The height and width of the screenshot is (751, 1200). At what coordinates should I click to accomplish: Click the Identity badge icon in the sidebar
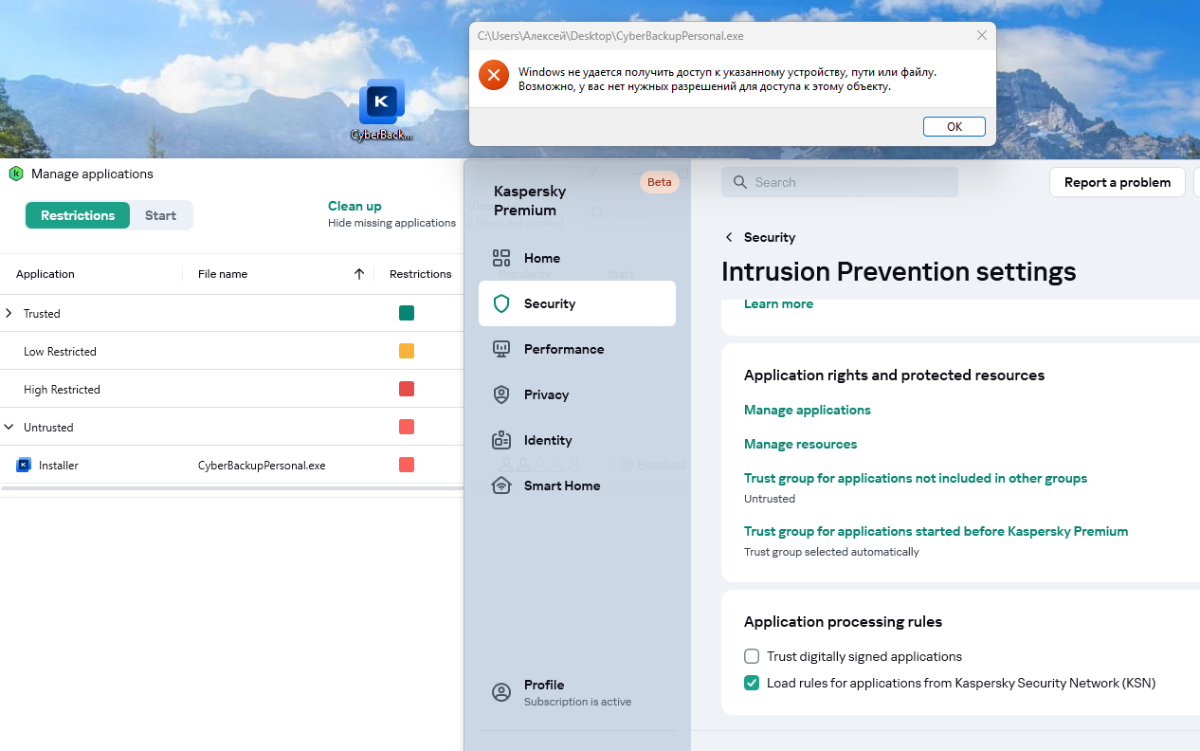tap(502, 440)
